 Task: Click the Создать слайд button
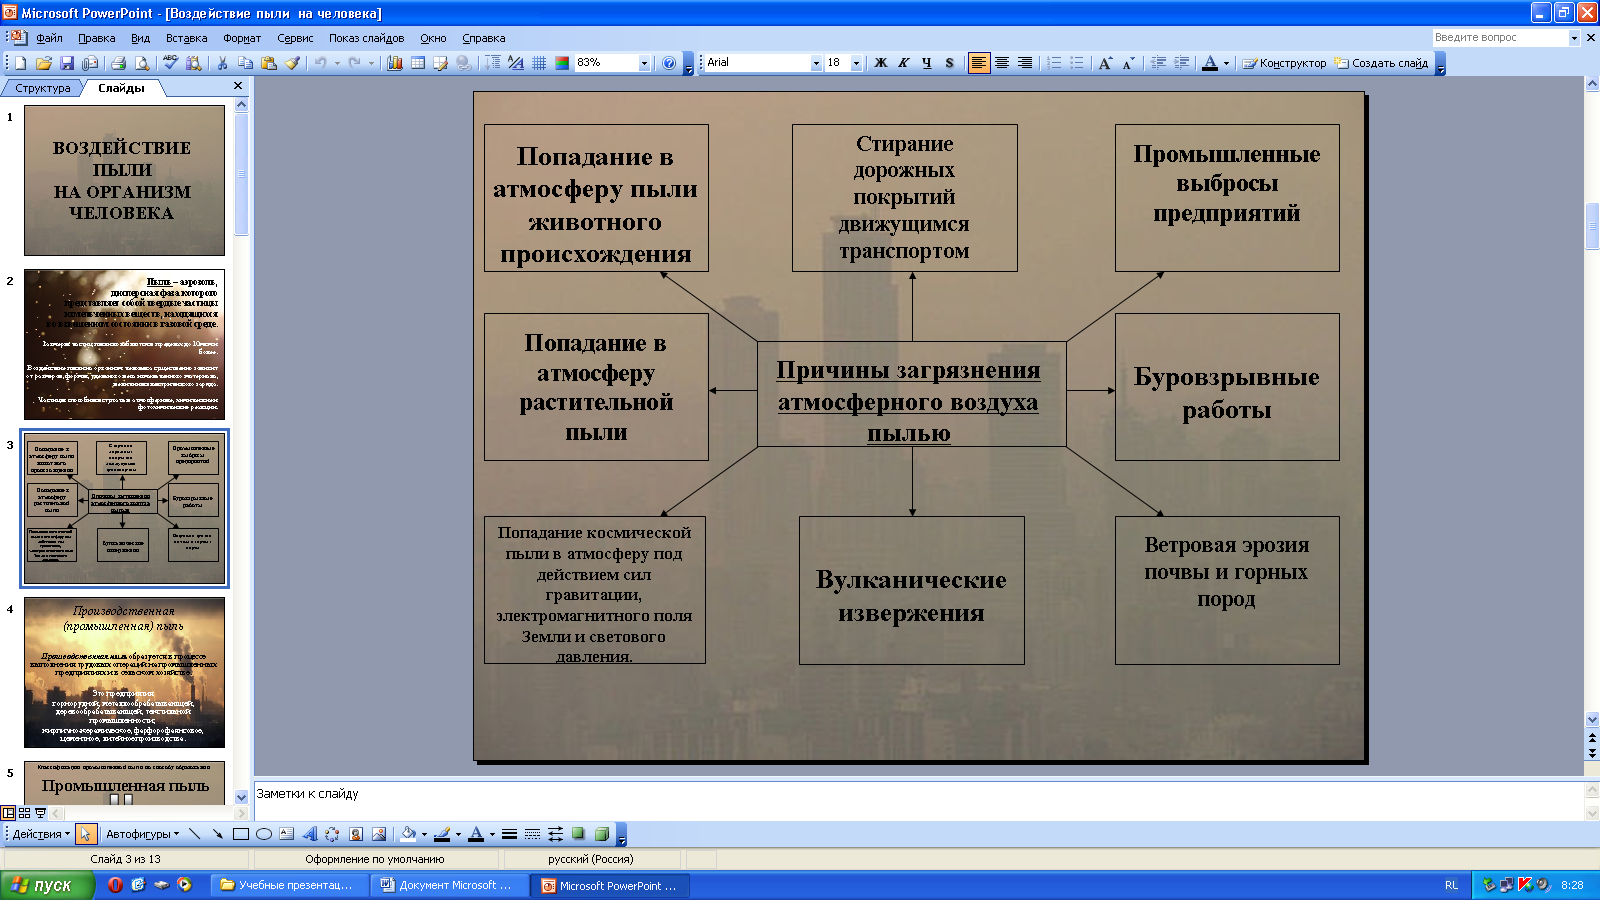[x=1381, y=63]
